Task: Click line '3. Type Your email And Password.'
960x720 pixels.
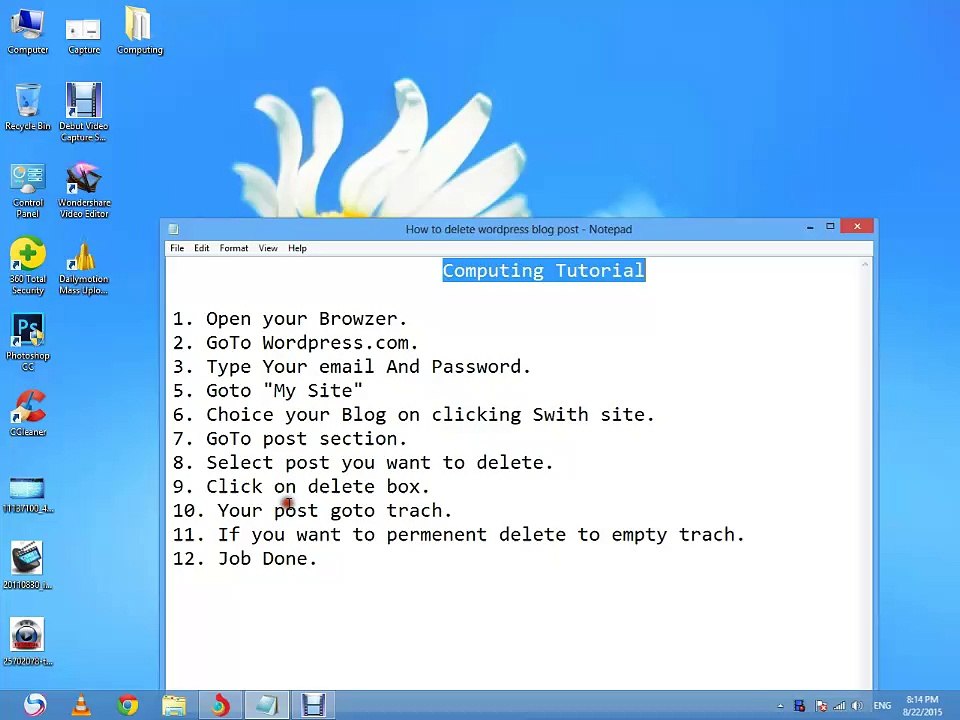Action: 351,367
